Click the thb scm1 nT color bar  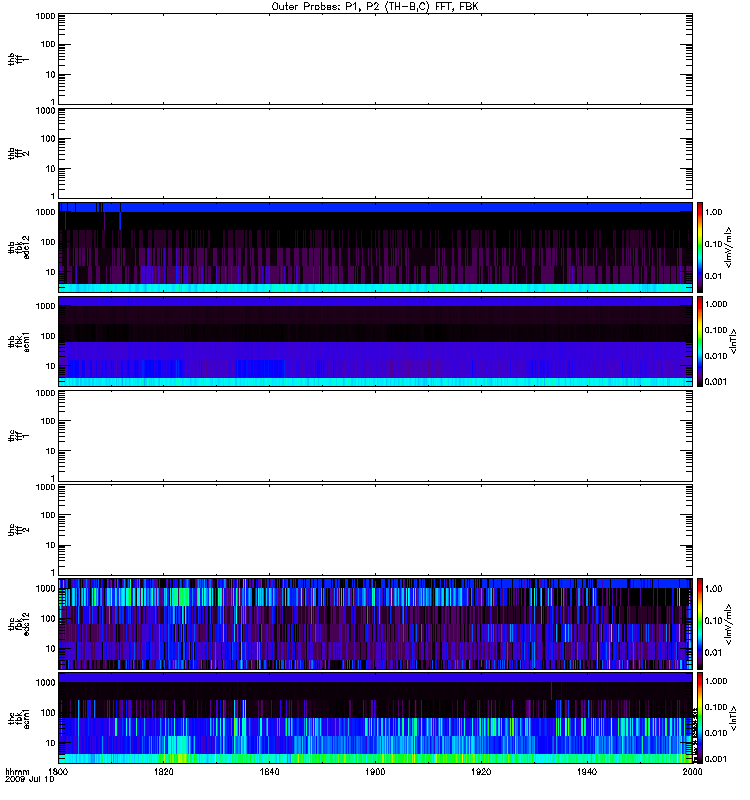pyautogui.click(x=700, y=341)
